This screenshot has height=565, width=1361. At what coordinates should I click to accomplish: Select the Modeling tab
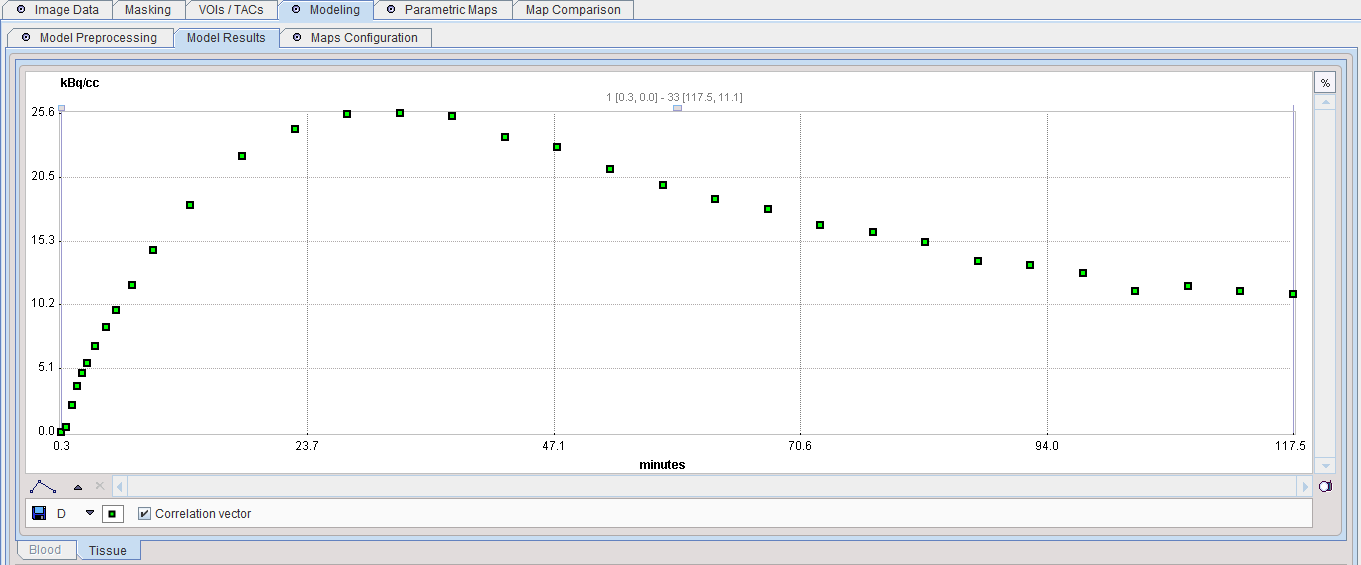tap(325, 10)
